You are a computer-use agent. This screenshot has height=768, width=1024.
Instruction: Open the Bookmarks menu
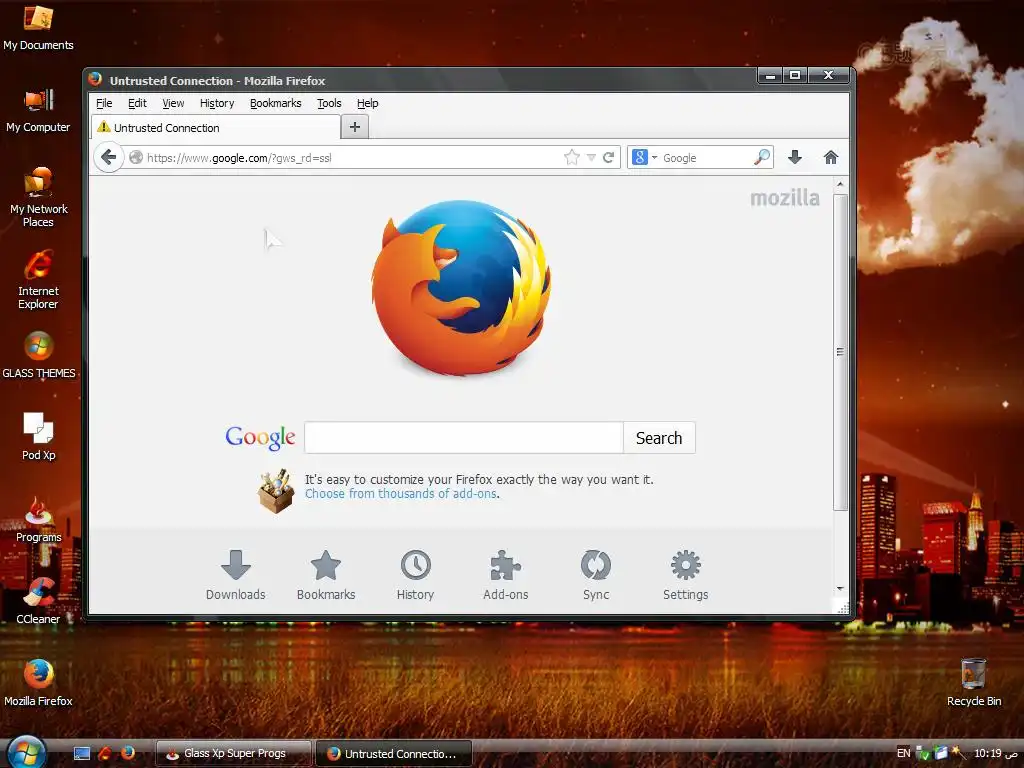point(276,103)
